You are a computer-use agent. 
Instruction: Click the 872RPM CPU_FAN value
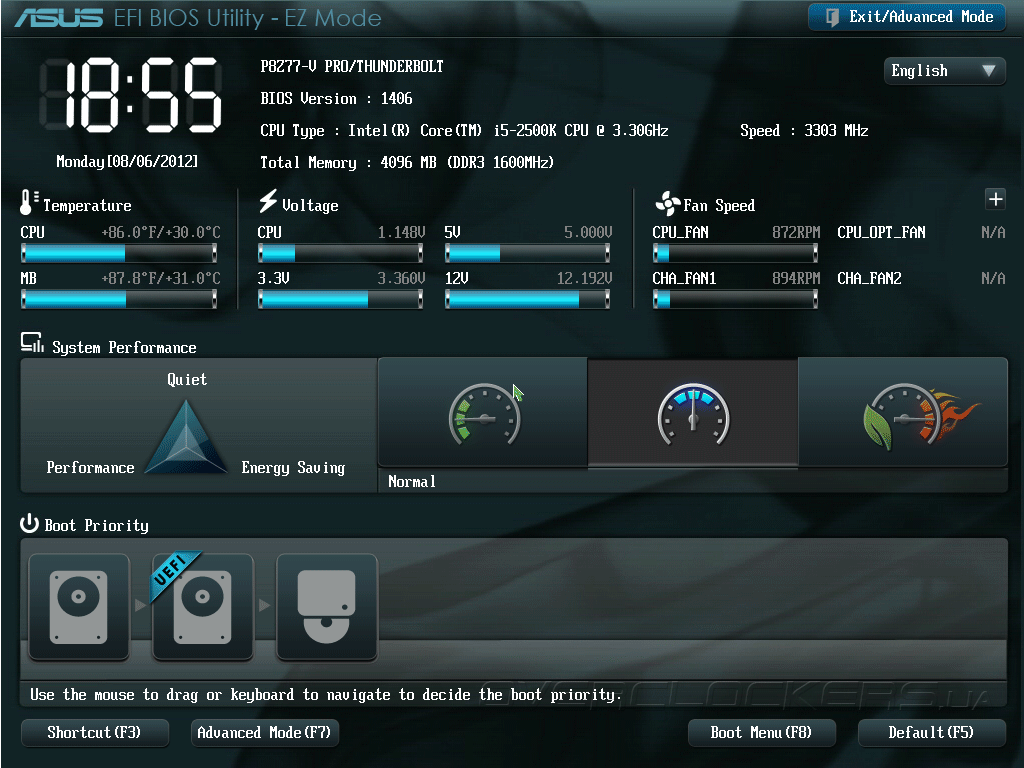(796, 232)
